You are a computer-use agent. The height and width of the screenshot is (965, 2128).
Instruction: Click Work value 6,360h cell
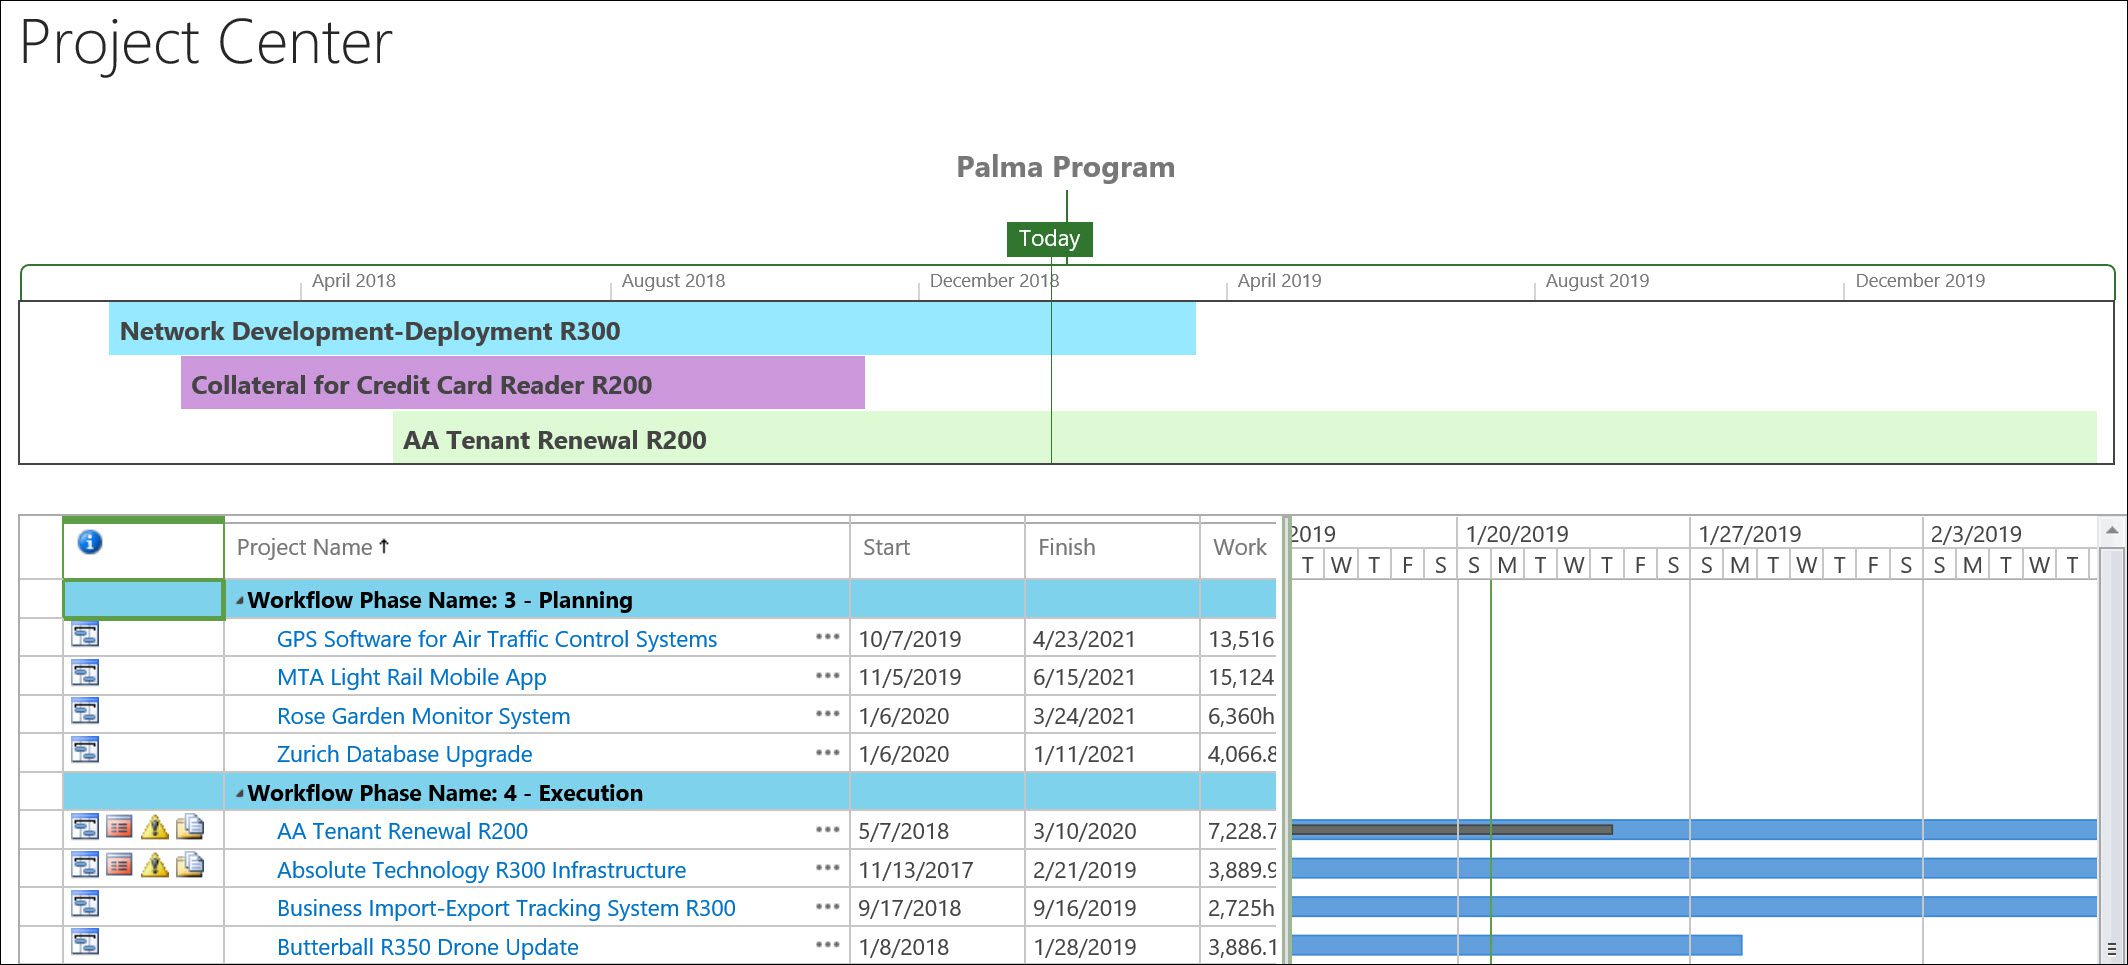(x=1240, y=716)
